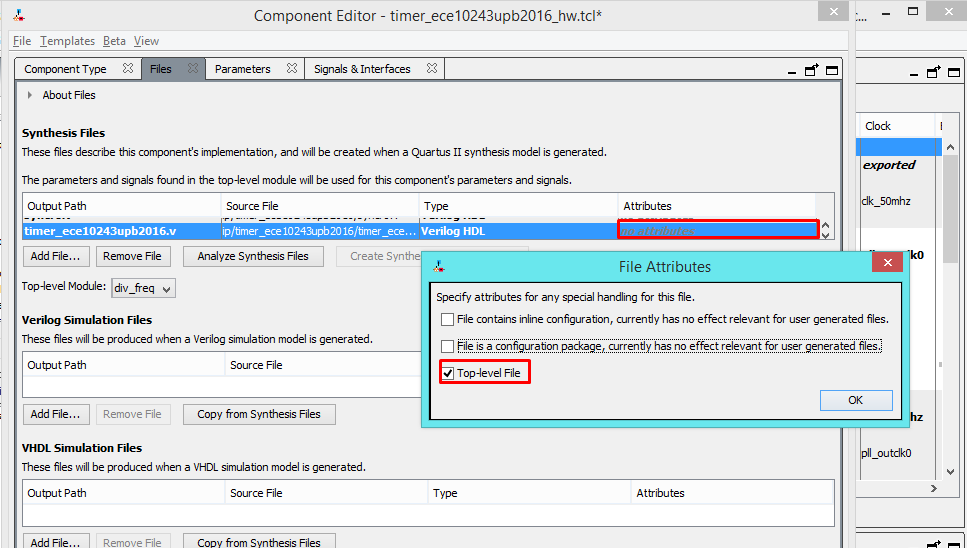Close the Files tab icon
967x548 pixels.
point(193,68)
